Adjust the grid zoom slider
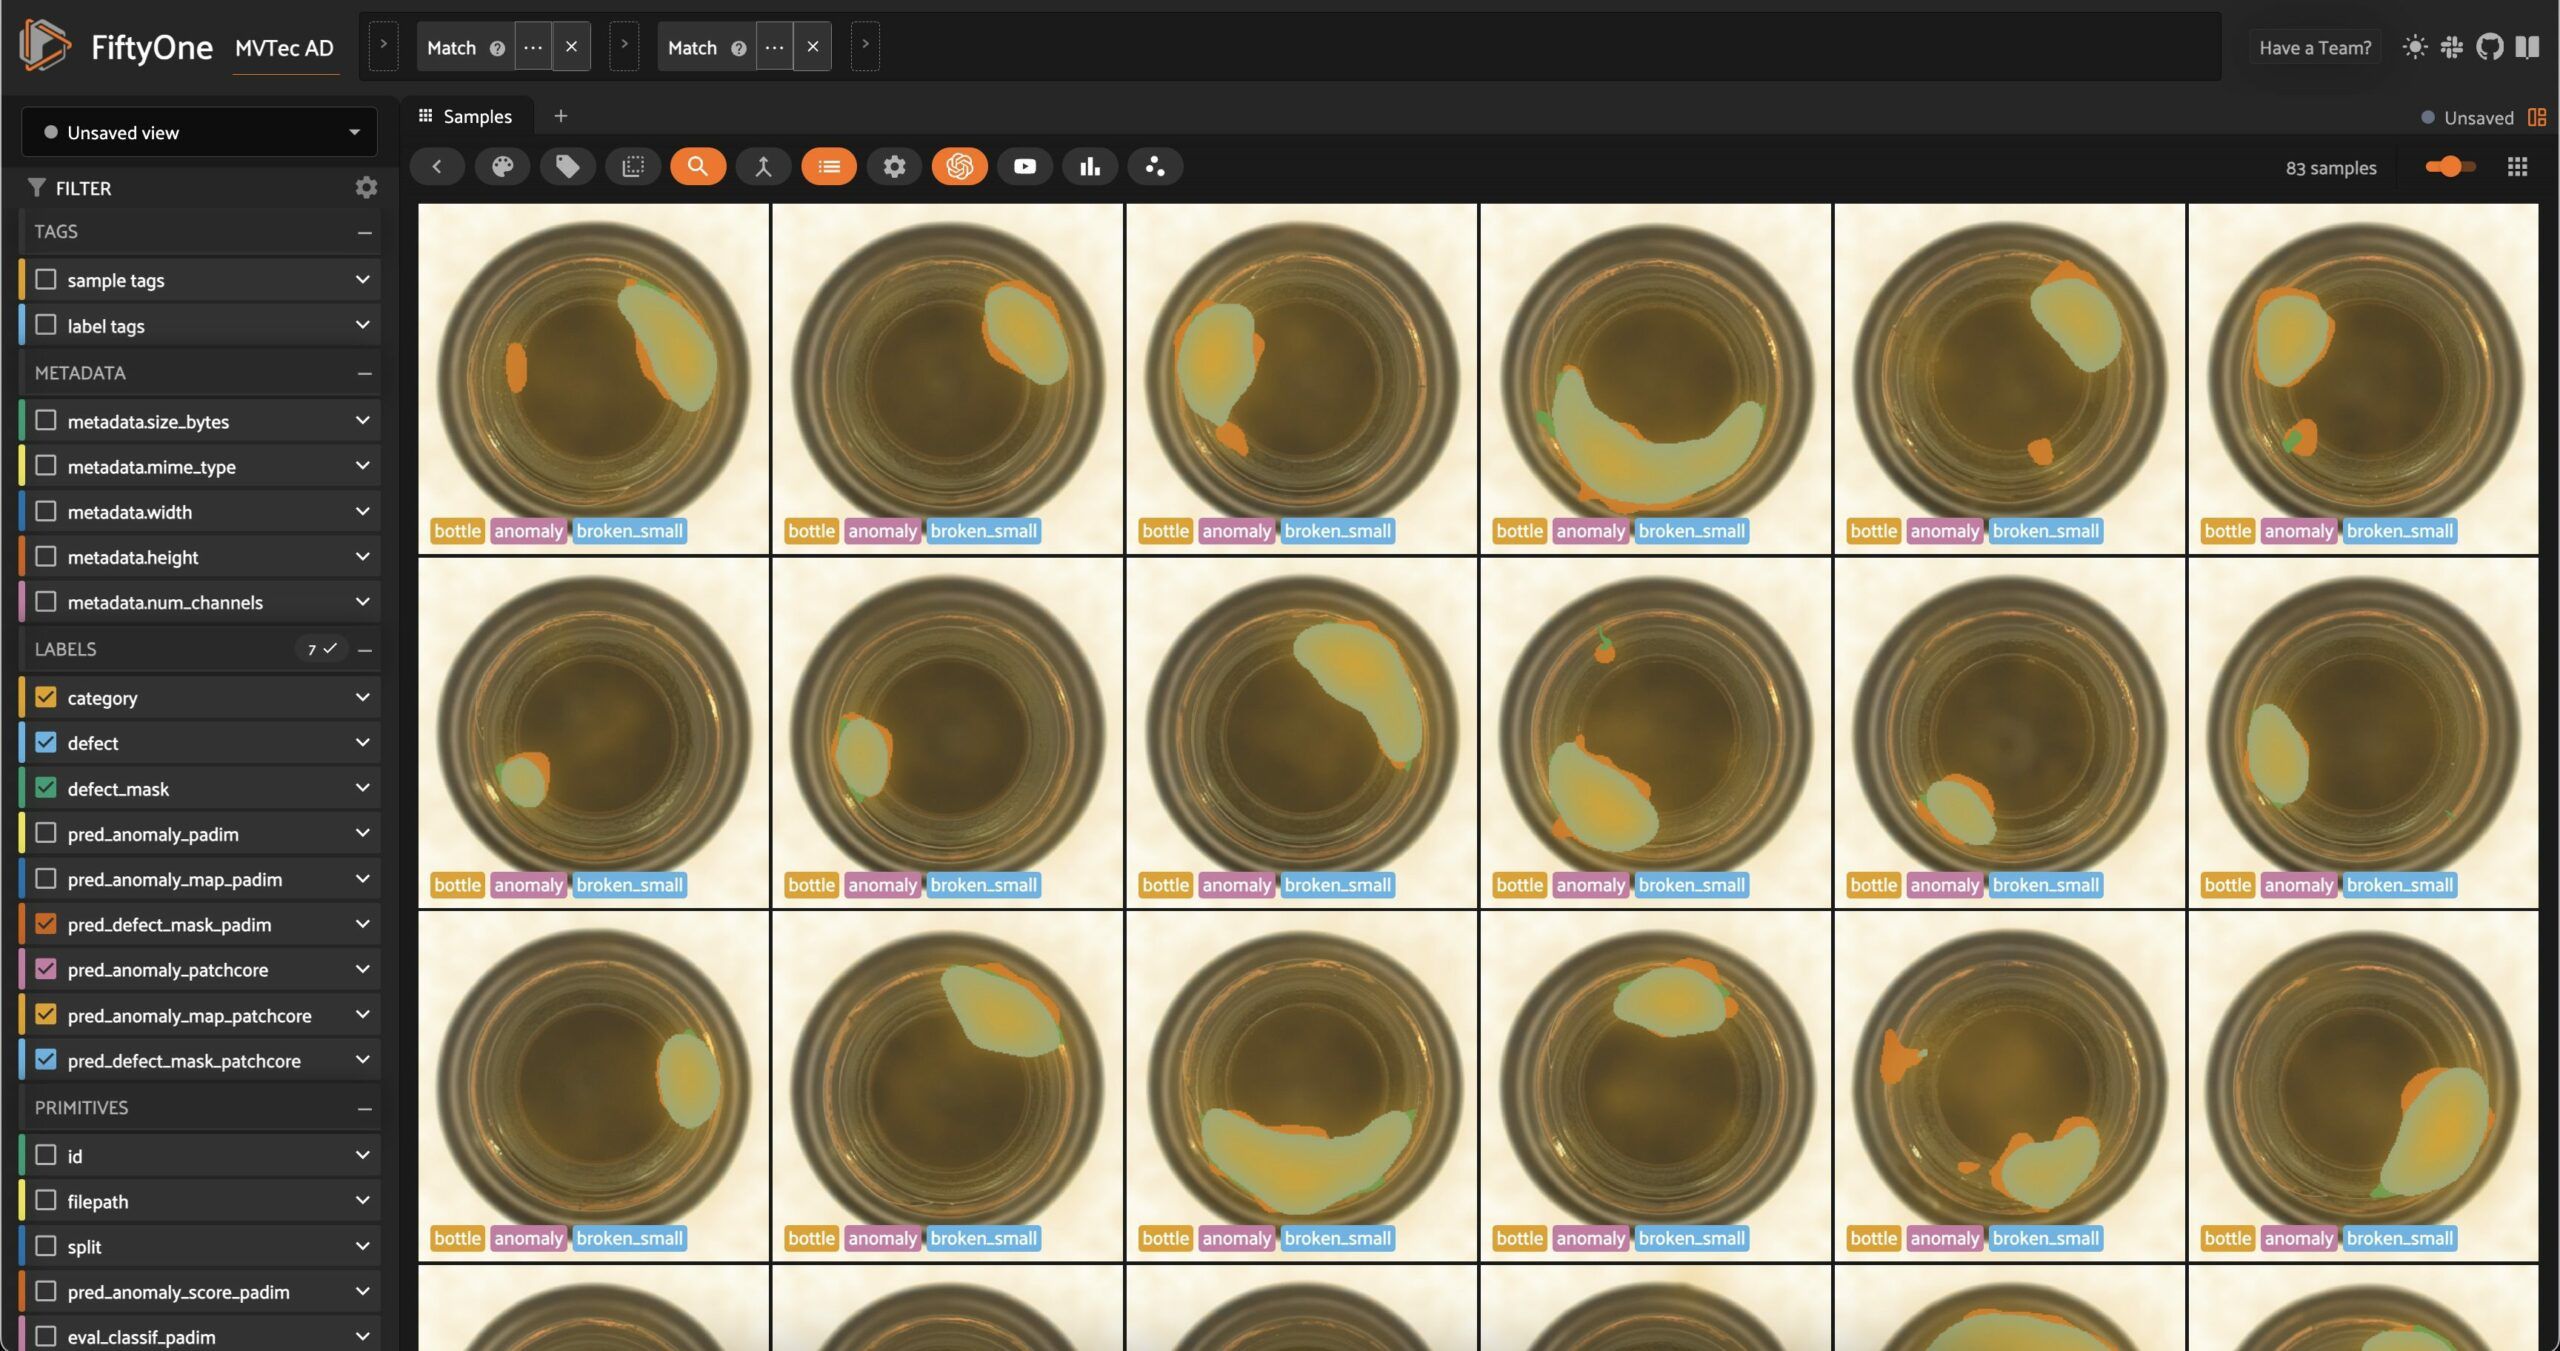2560x1351 pixels. click(2449, 167)
